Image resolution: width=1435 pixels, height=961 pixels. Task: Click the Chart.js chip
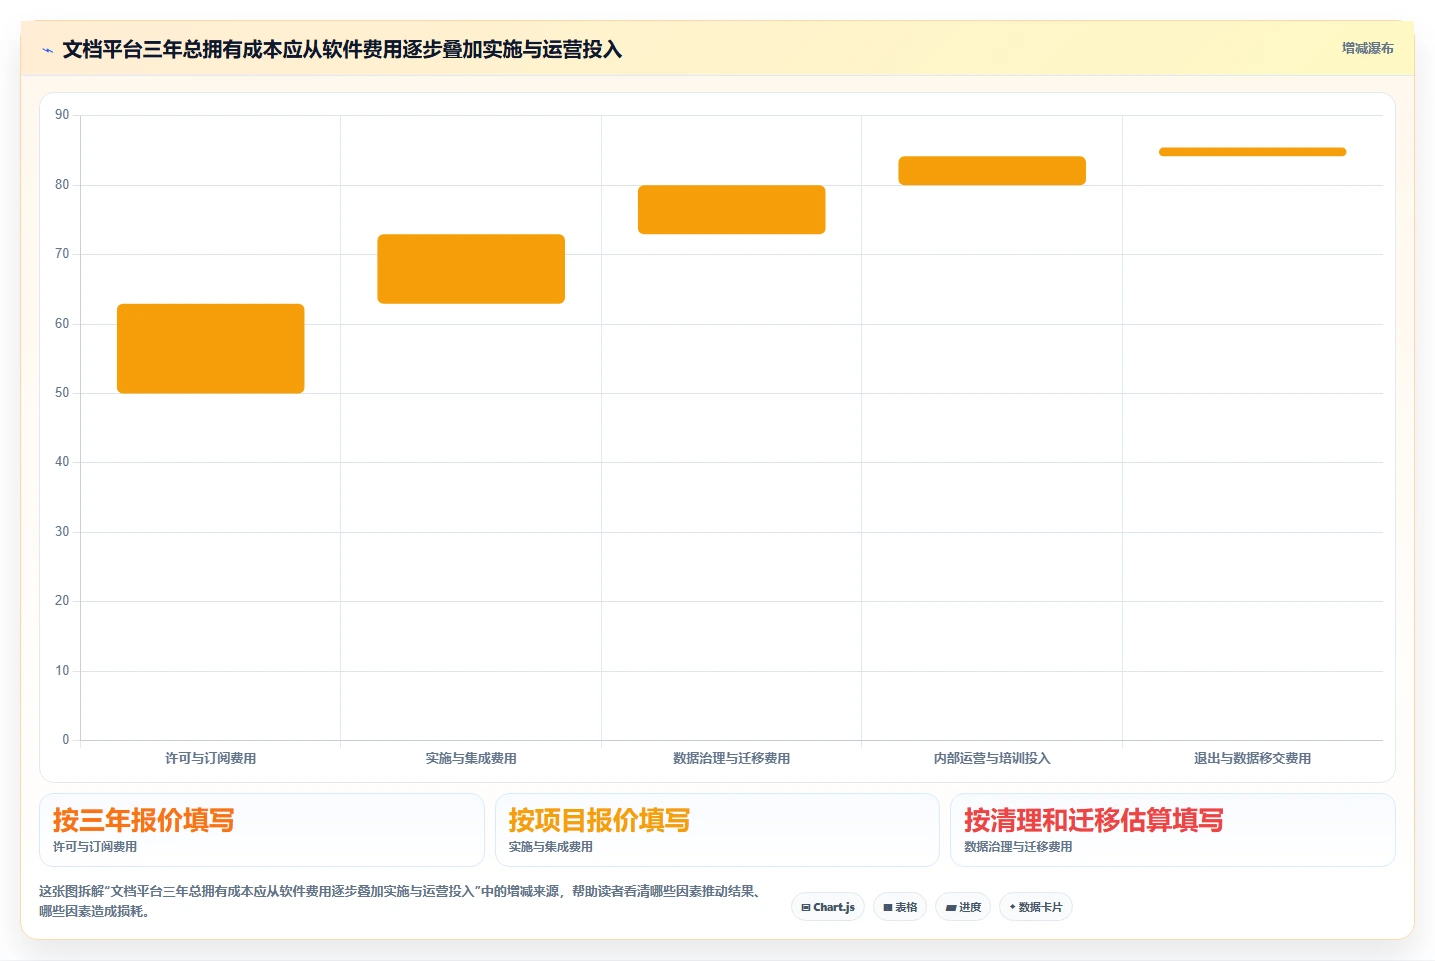pyautogui.click(x=828, y=907)
